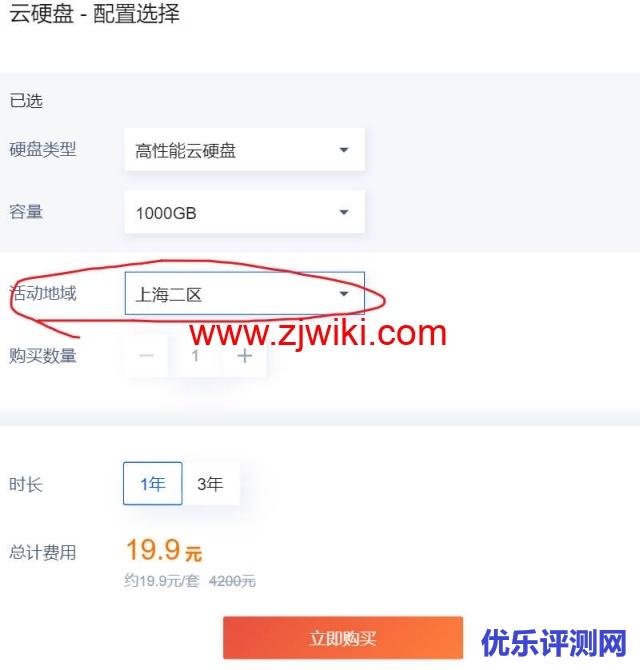Click the 上海二区 region selector

(244, 293)
